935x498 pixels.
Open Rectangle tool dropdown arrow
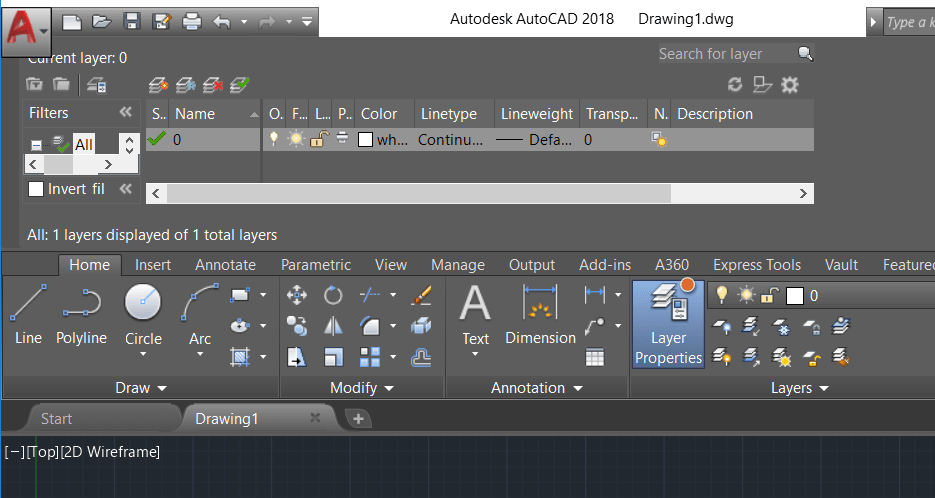coord(263,295)
